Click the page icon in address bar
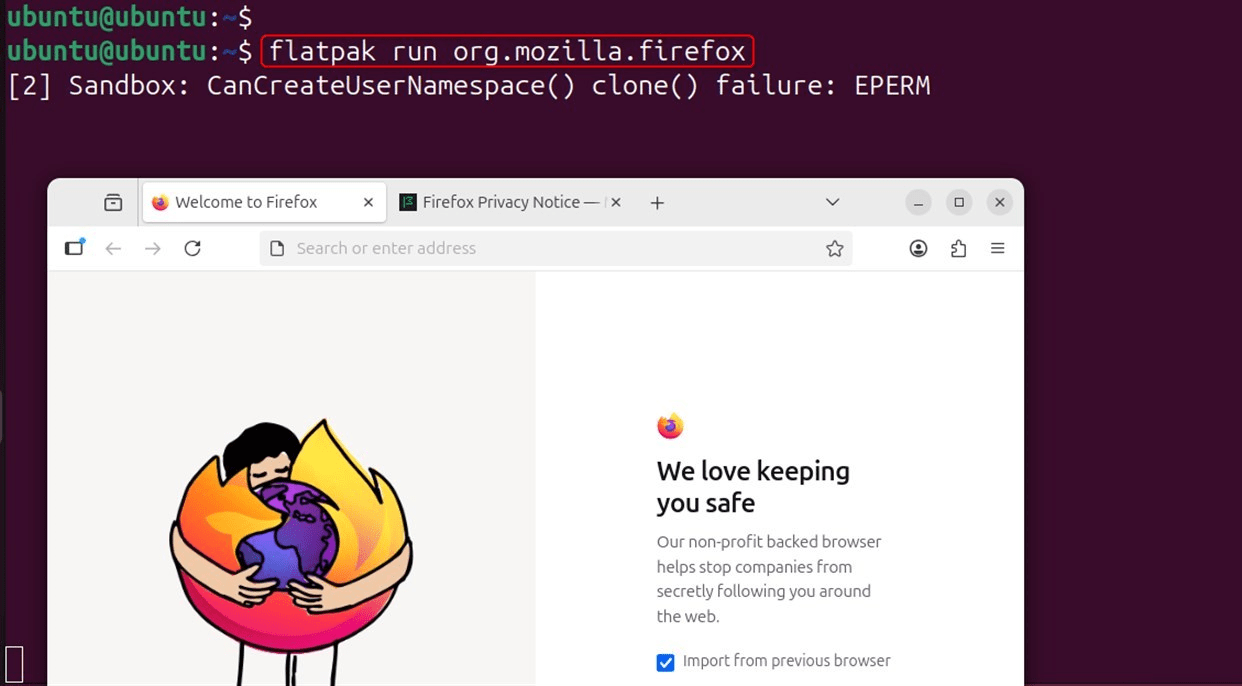1242x686 pixels. (278, 248)
